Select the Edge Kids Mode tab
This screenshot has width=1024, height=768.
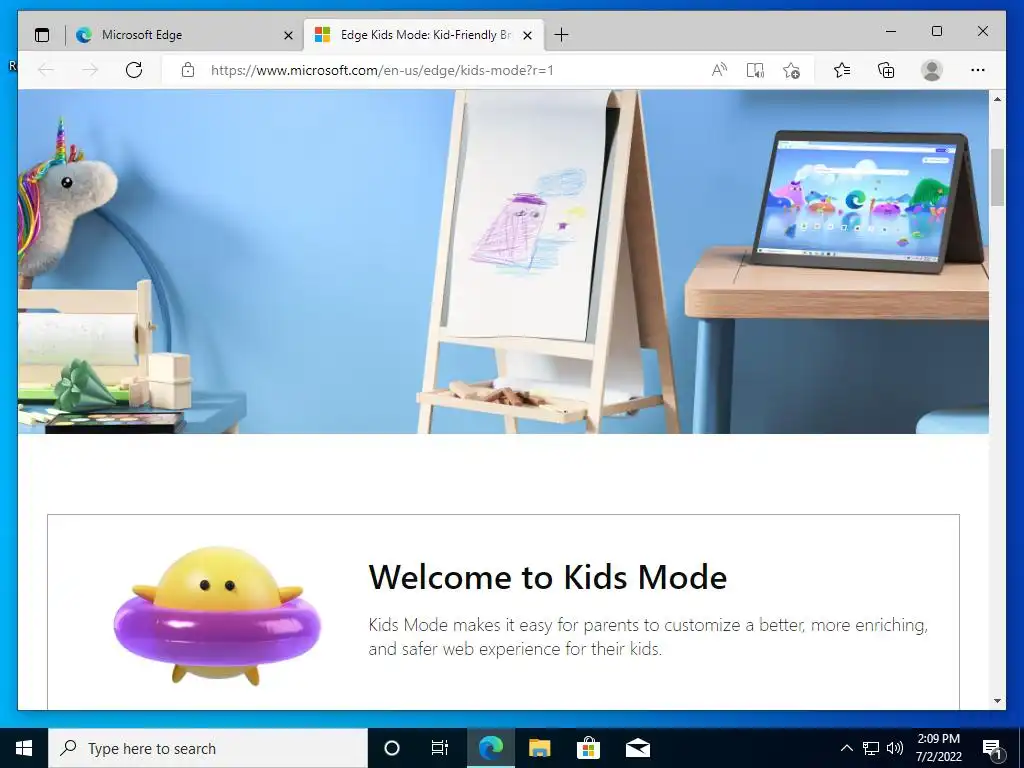tap(423, 35)
